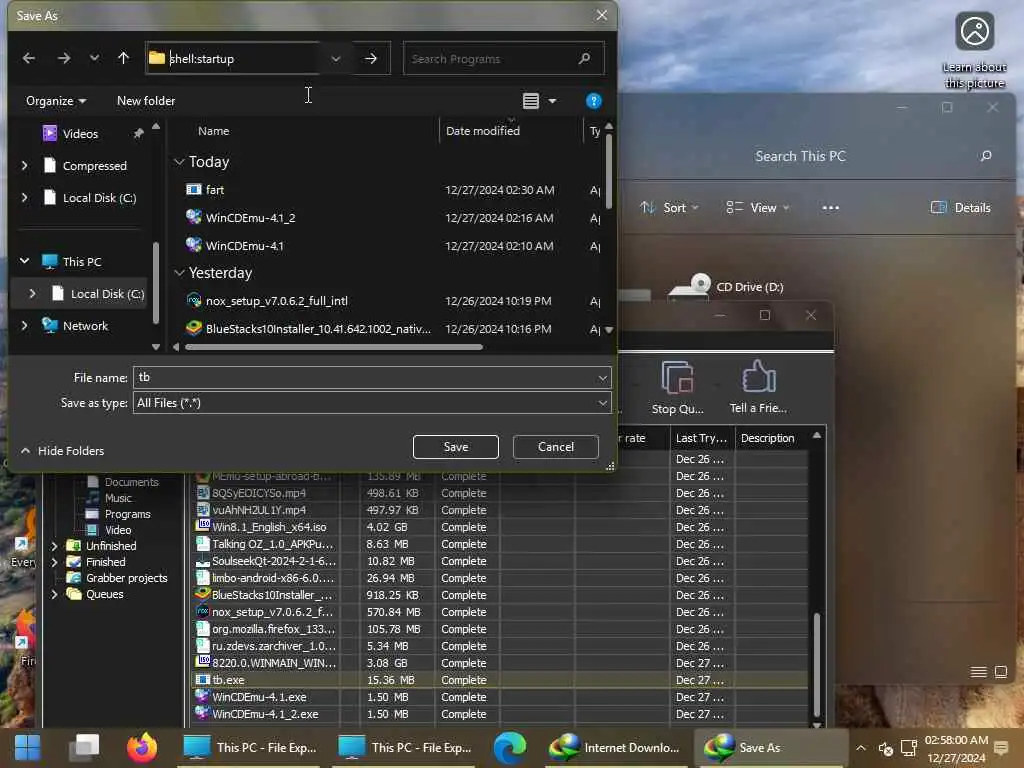
Task: Open the Organize menu
Action: click(x=56, y=101)
